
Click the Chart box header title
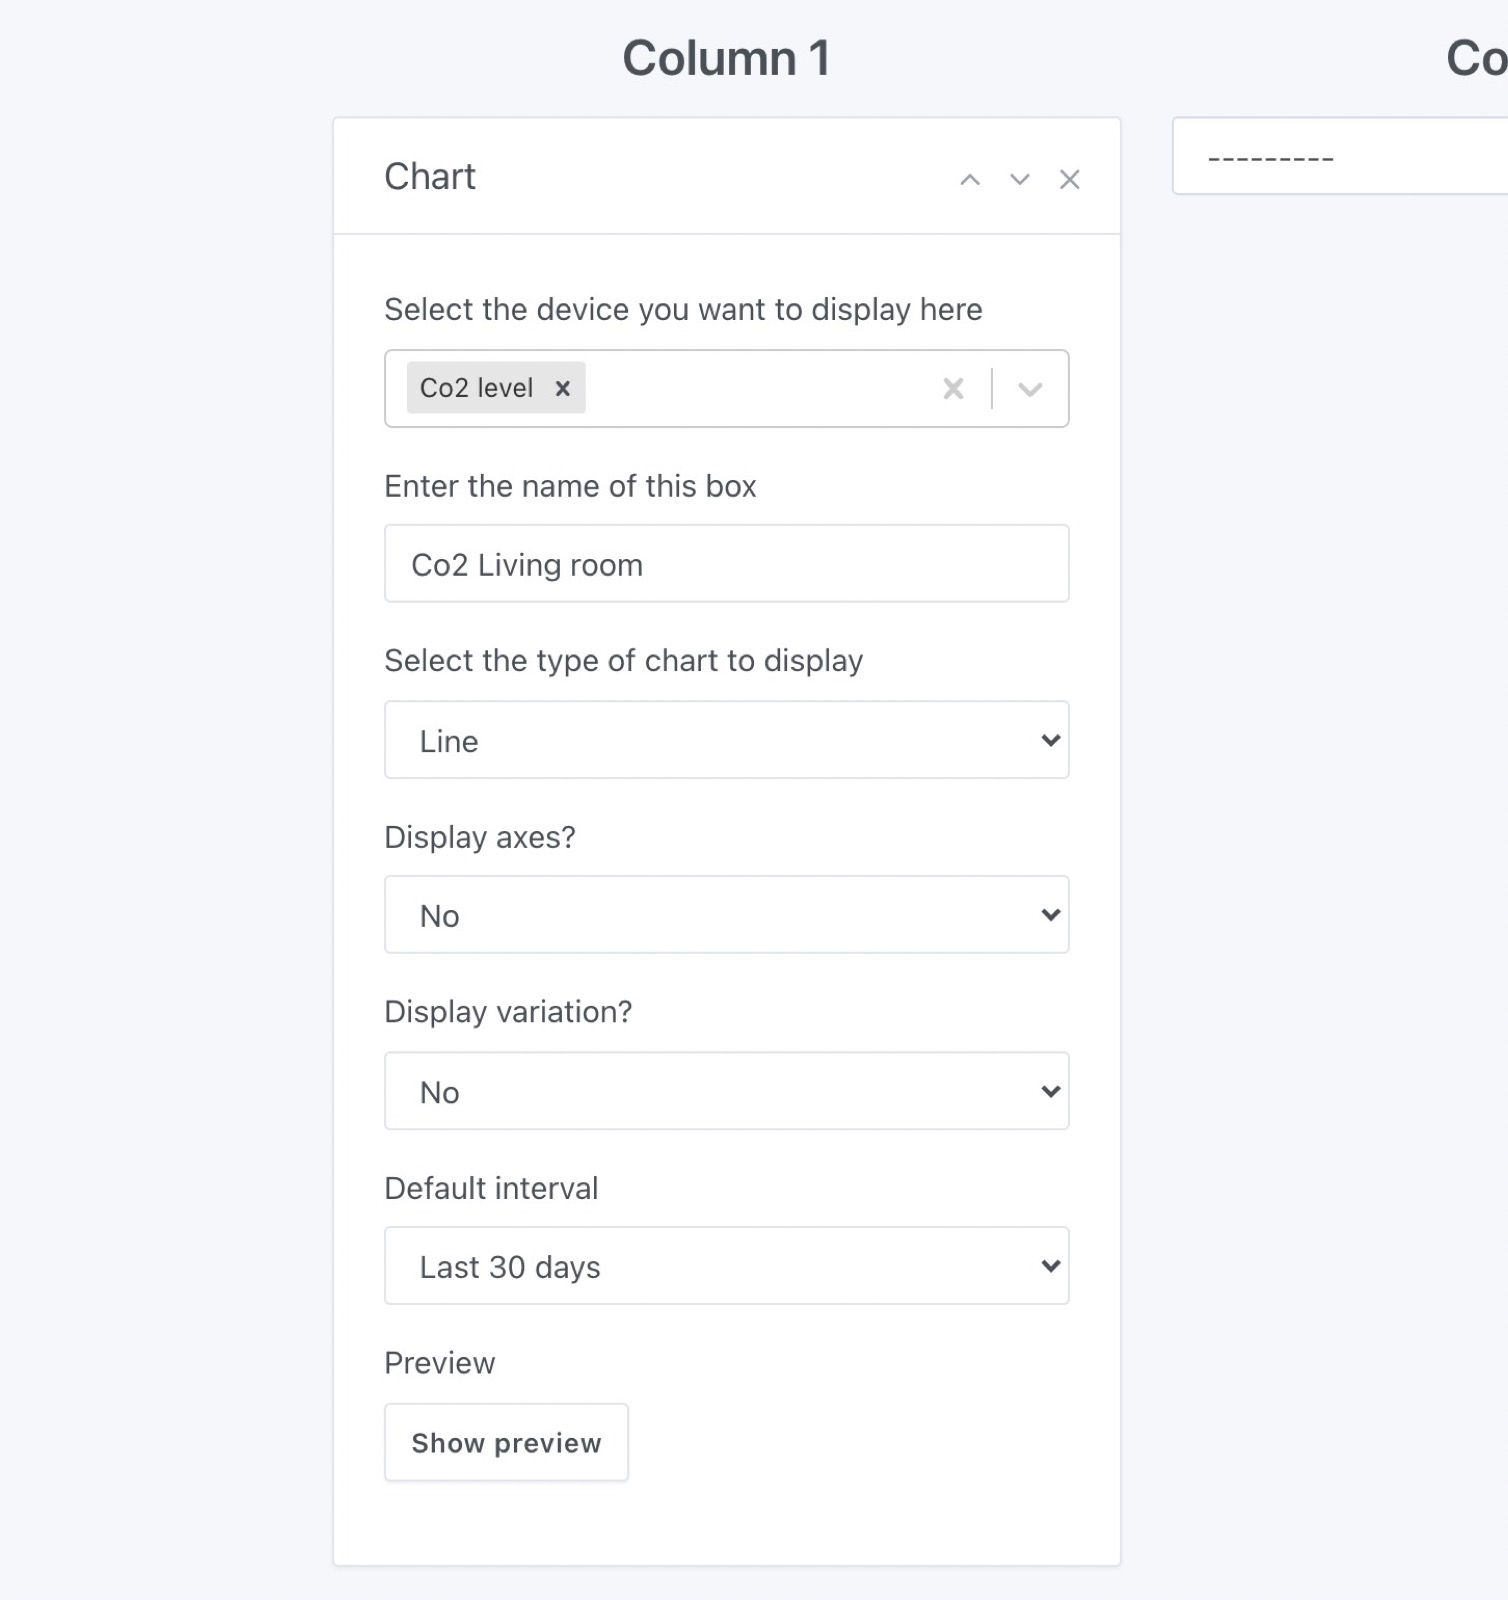point(430,177)
